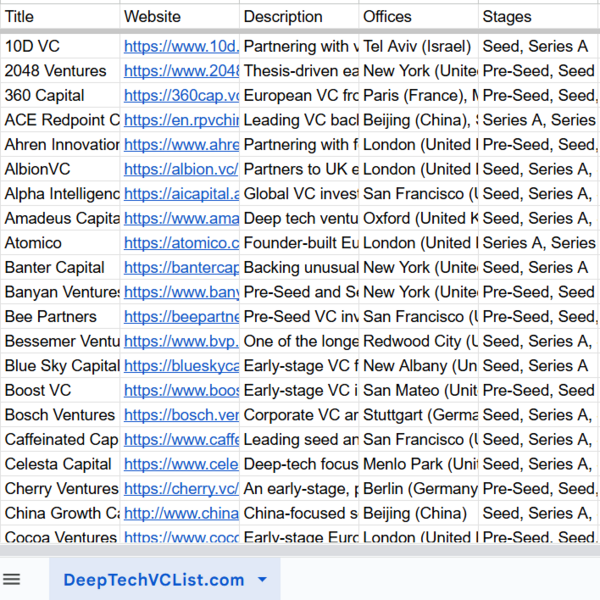Select the Menlo Park offices cell
This screenshot has height=600, width=600.
418,464
